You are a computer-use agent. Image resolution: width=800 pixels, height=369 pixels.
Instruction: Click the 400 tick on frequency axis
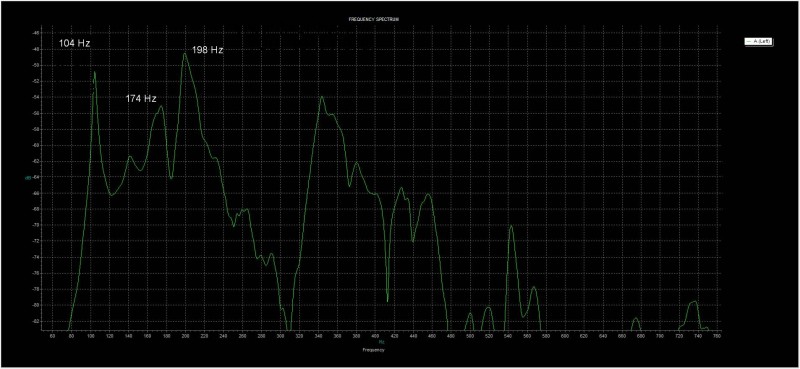[375, 336]
